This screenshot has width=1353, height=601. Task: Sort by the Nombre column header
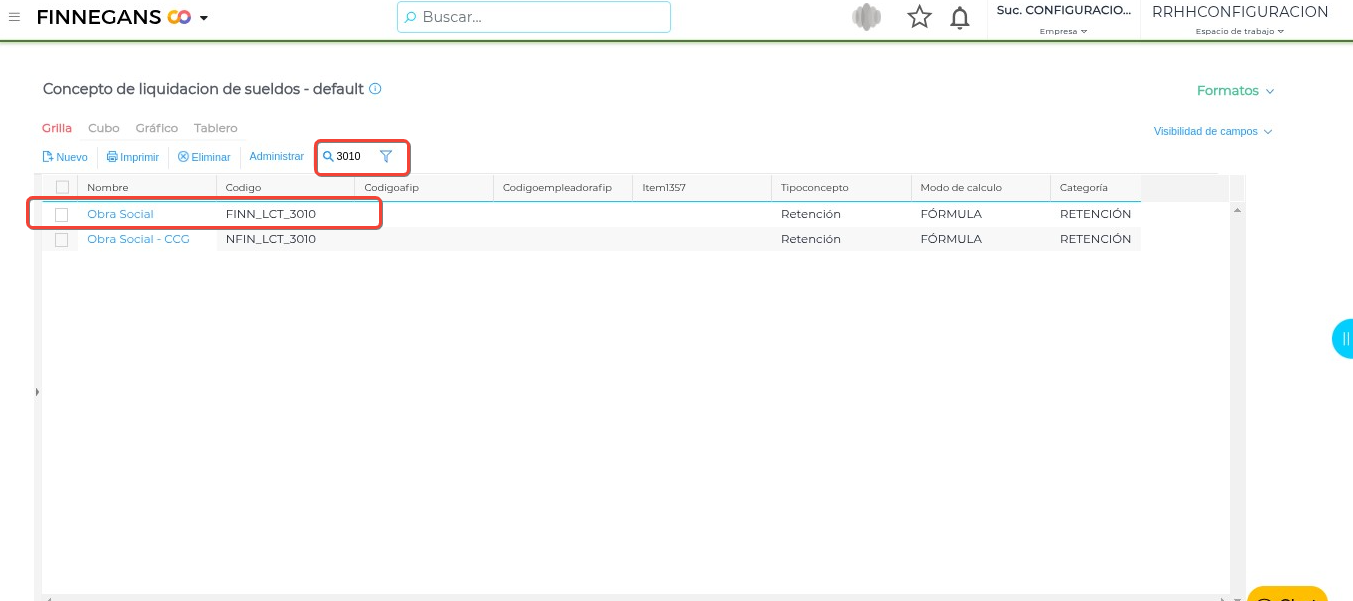tap(147, 187)
